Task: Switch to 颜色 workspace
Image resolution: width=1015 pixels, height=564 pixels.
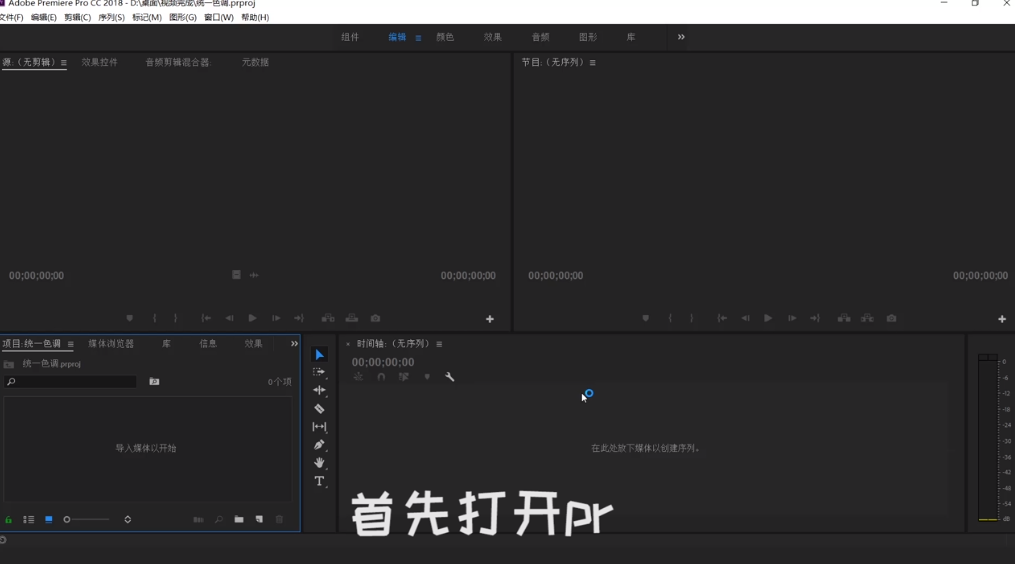Action: click(445, 37)
